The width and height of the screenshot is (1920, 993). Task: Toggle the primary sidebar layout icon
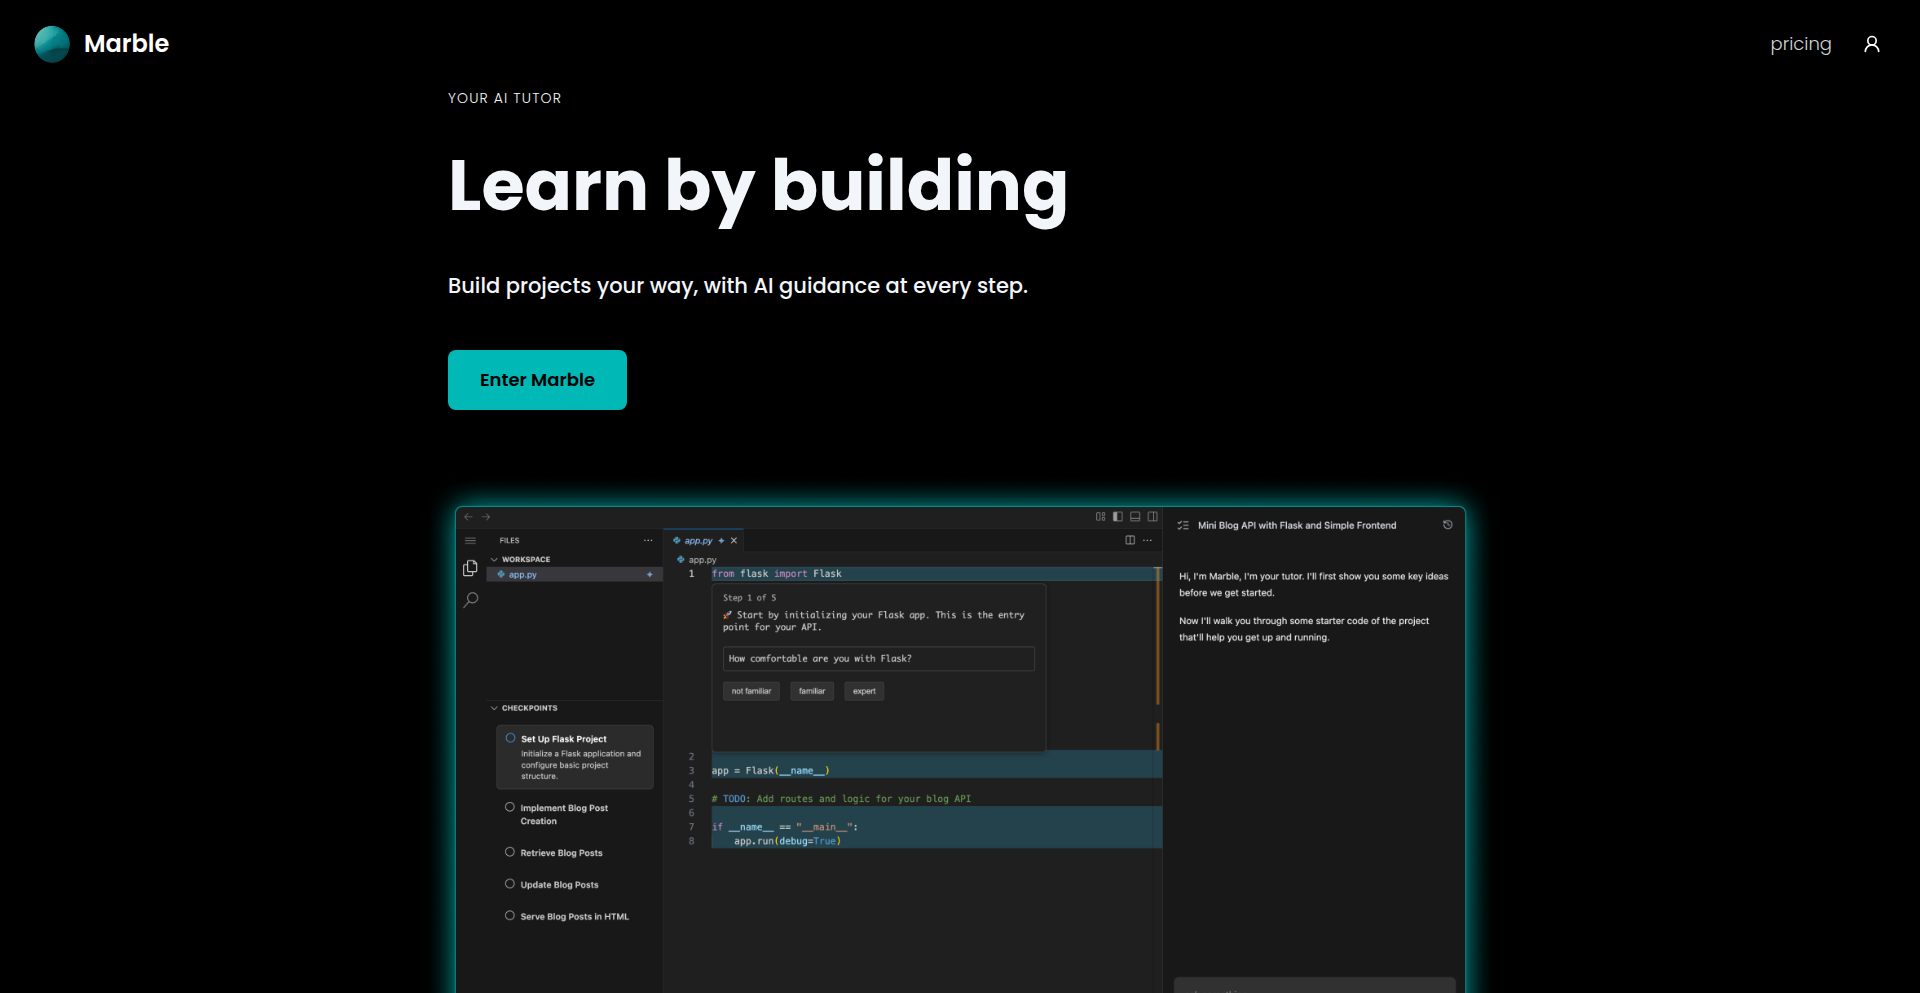(1117, 517)
